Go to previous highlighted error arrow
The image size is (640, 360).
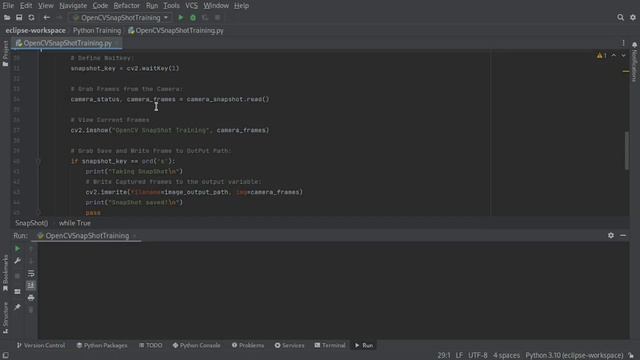613,56
